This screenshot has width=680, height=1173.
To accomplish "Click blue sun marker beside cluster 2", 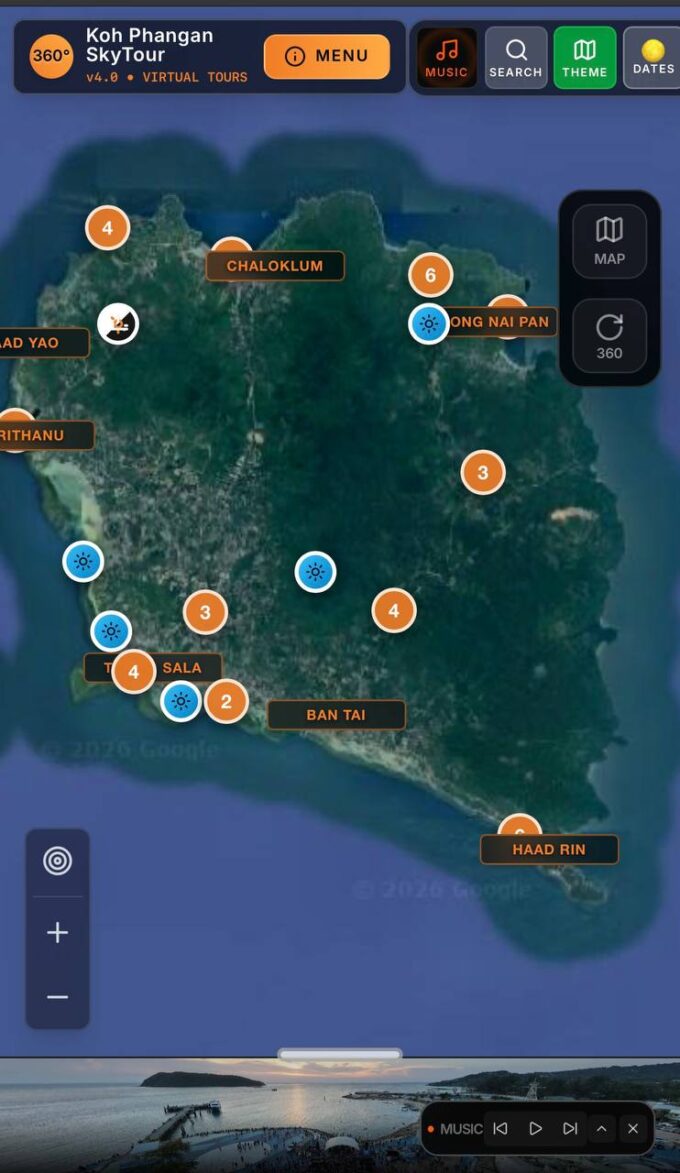I will pyautogui.click(x=181, y=701).
